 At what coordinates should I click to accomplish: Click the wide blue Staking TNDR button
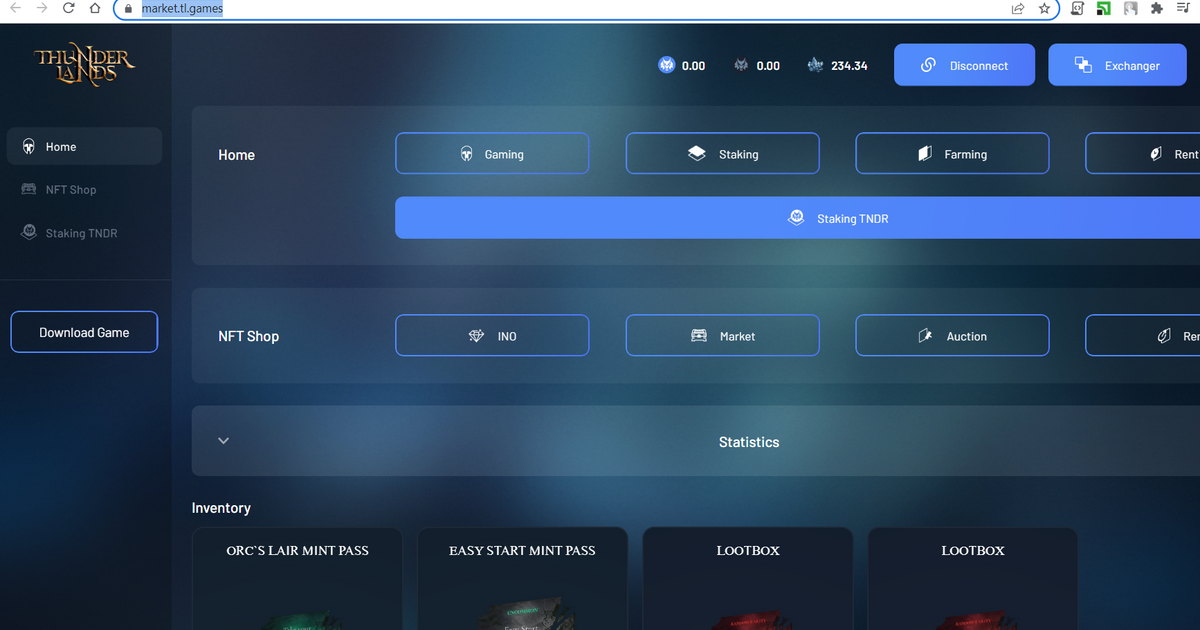797,218
